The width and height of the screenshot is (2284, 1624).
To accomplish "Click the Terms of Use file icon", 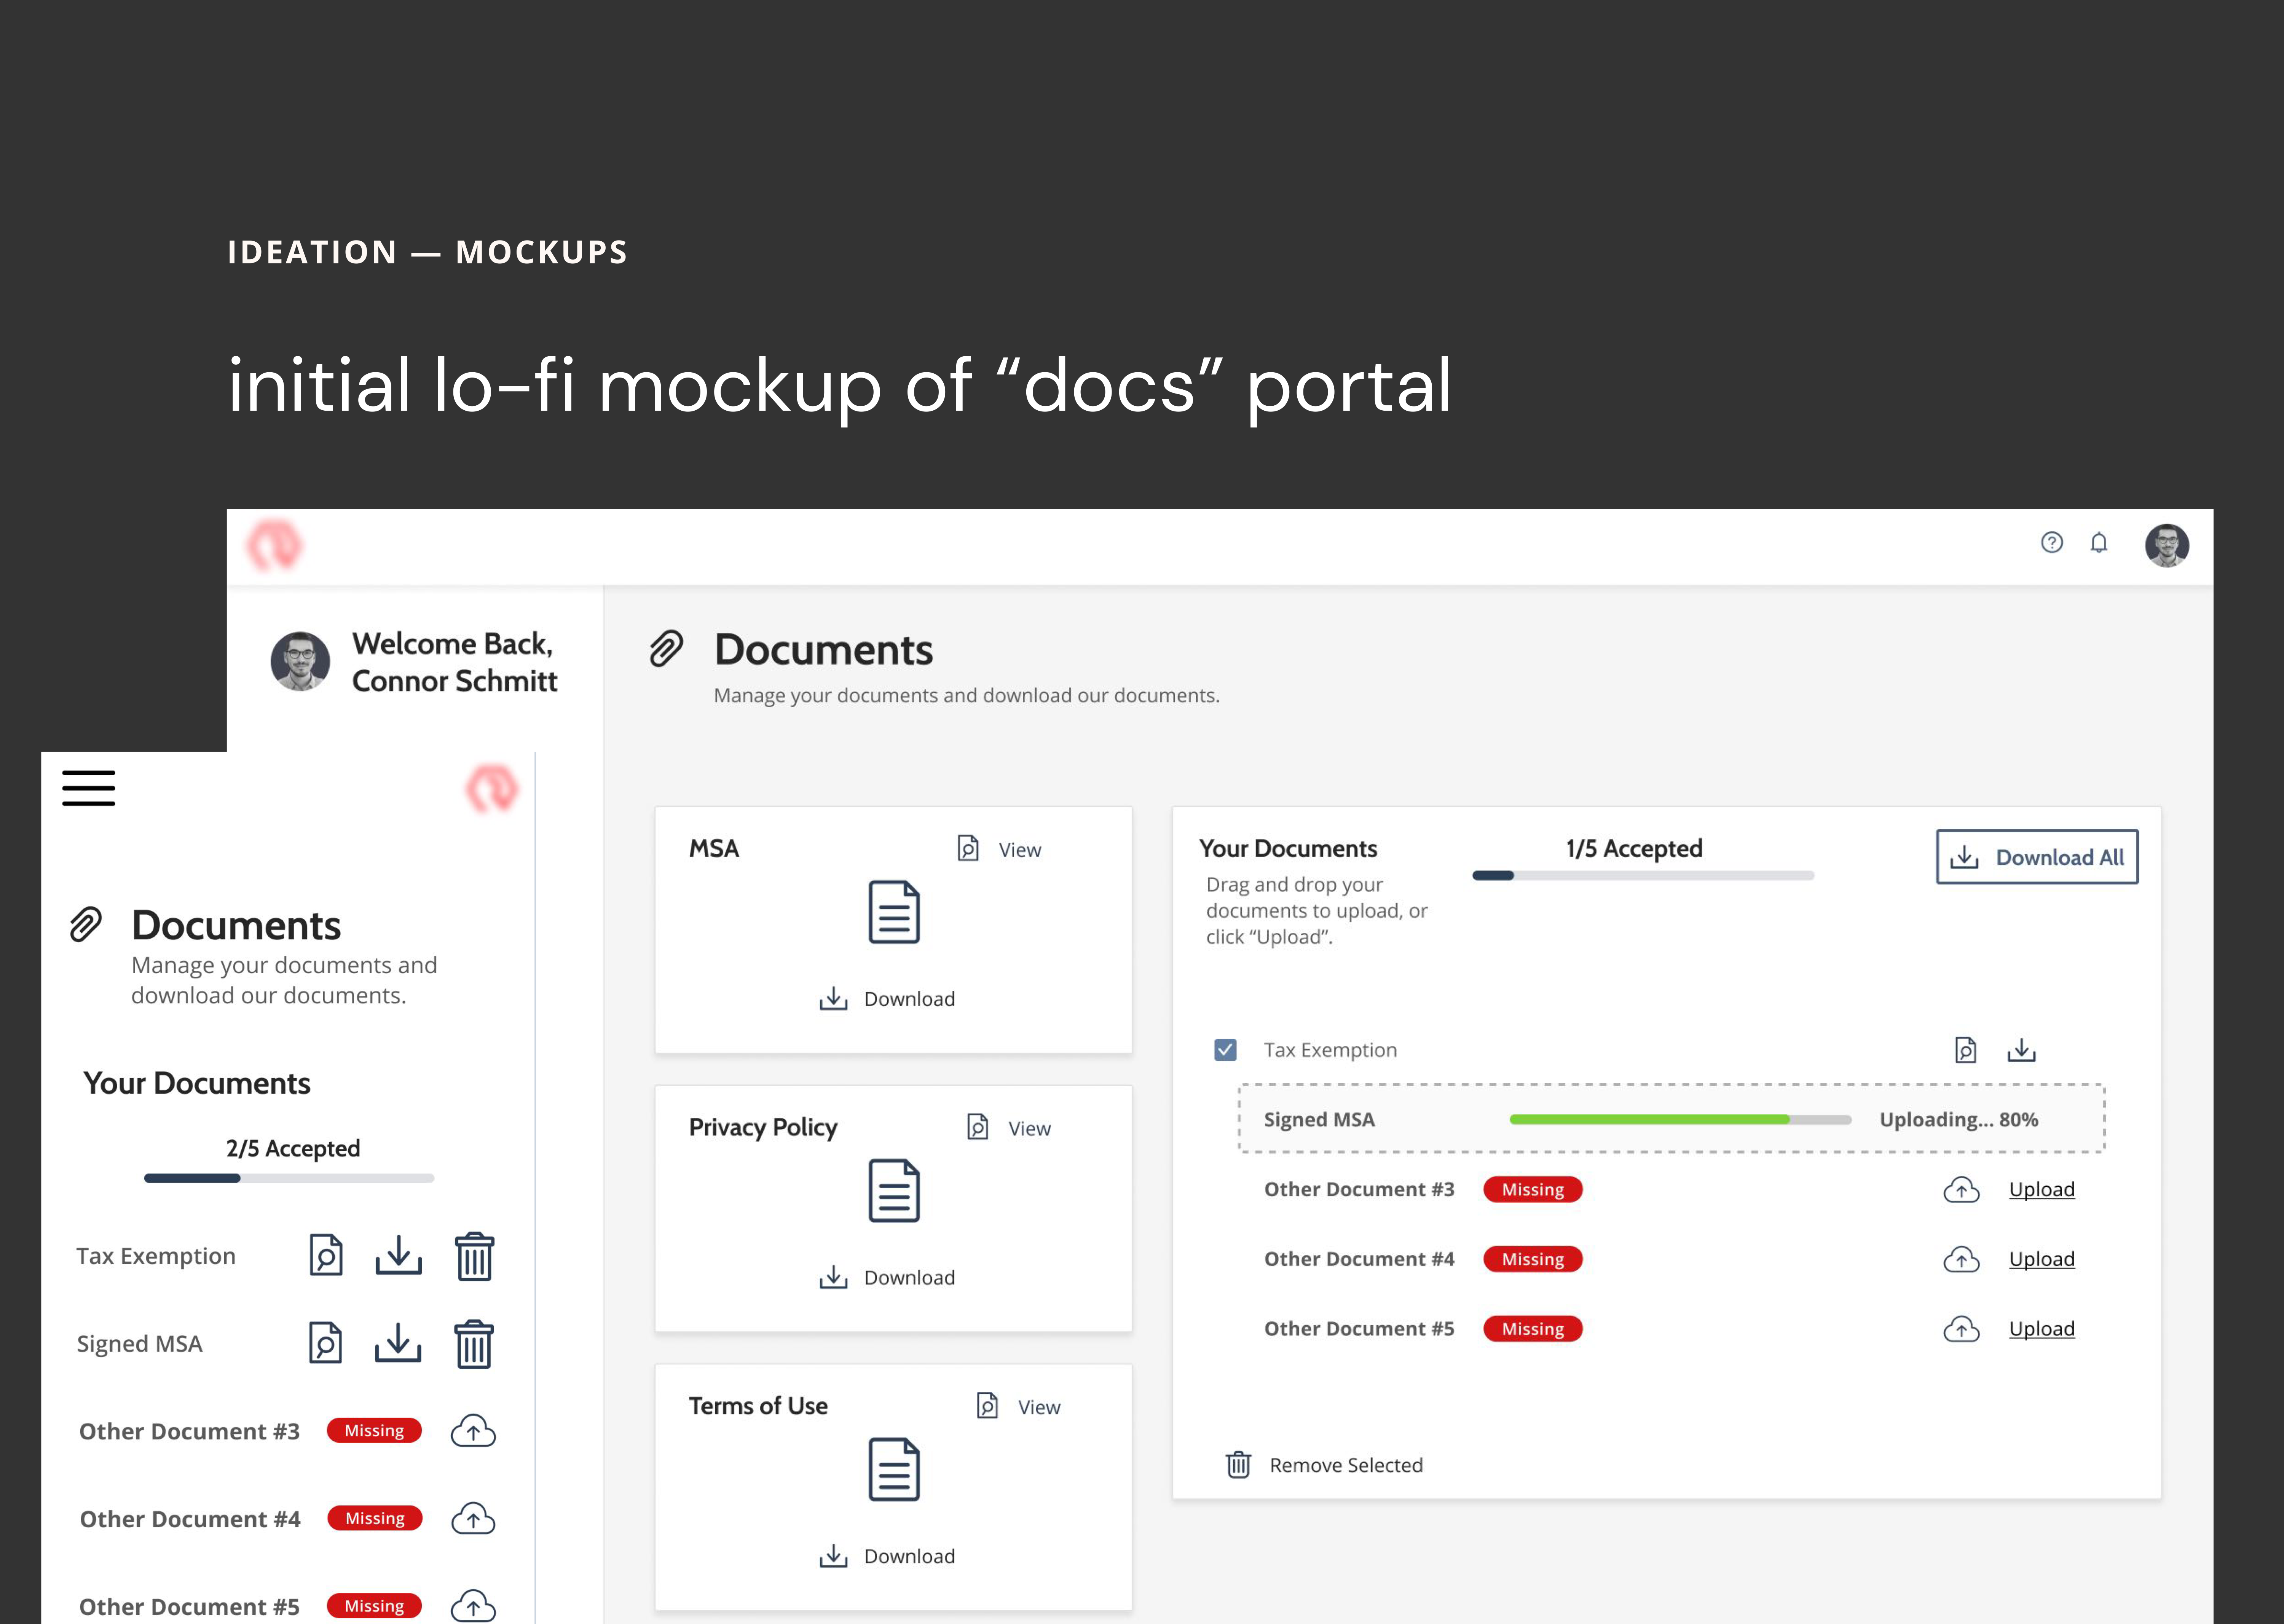I will [894, 1470].
